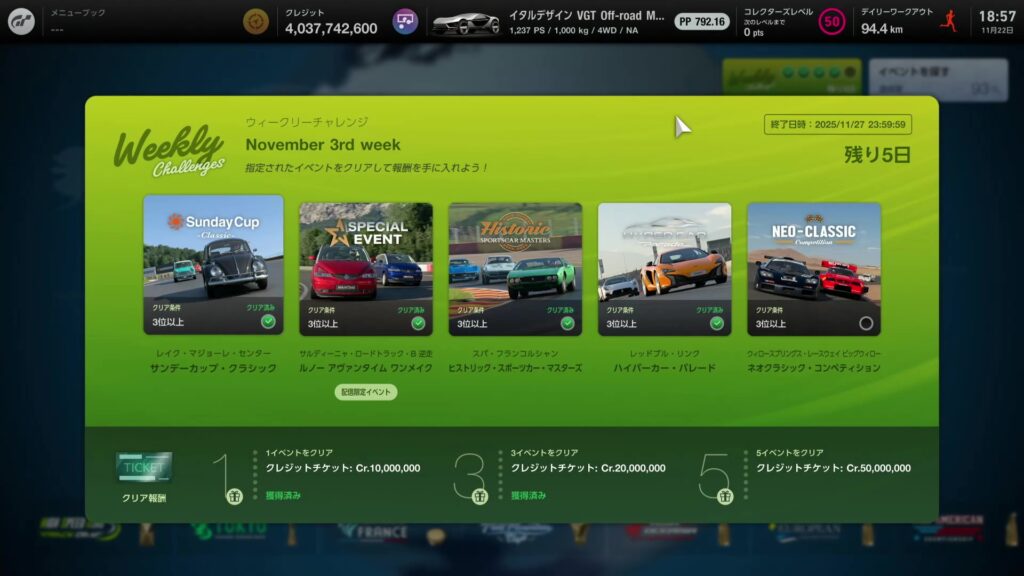Click the green ticket reward icon
Screen dimensions: 1024x576
(x=144, y=468)
